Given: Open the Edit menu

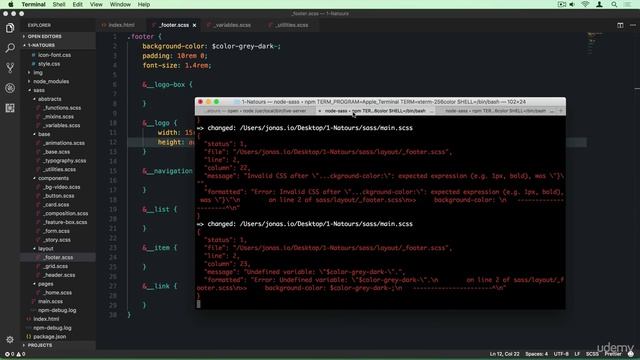Looking at the screenshot, I should point(78,4).
